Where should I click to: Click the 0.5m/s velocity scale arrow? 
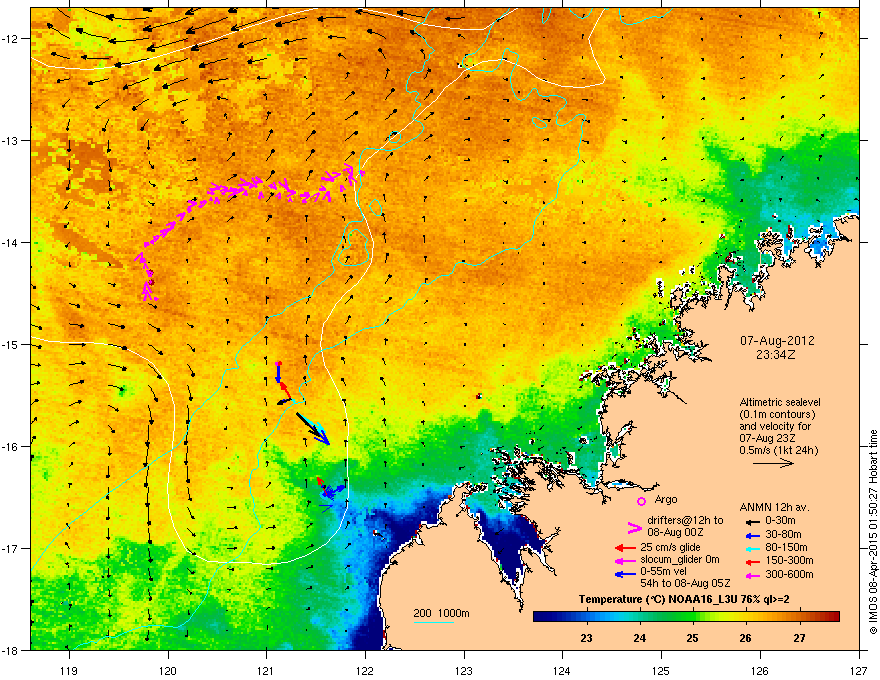tap(773, 463)
